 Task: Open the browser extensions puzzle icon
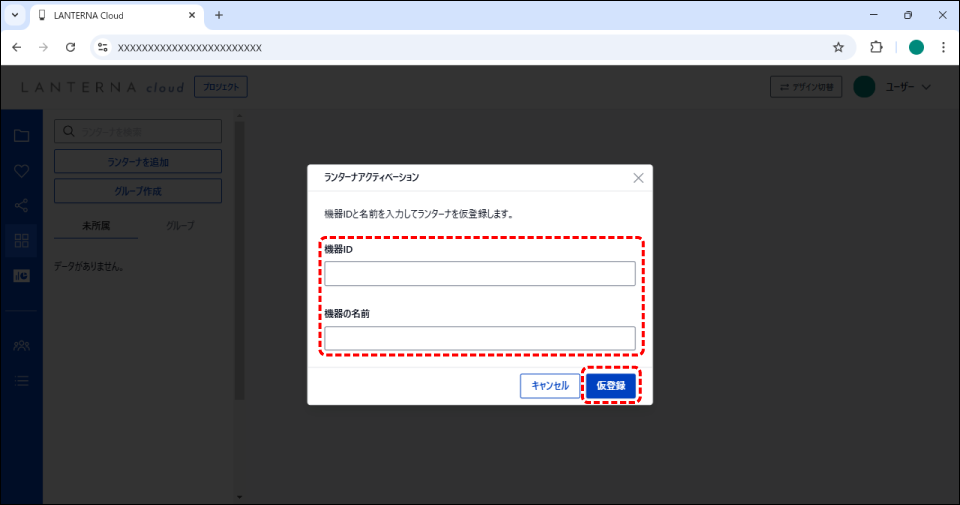pyautogui.click(x=877, y=47)
